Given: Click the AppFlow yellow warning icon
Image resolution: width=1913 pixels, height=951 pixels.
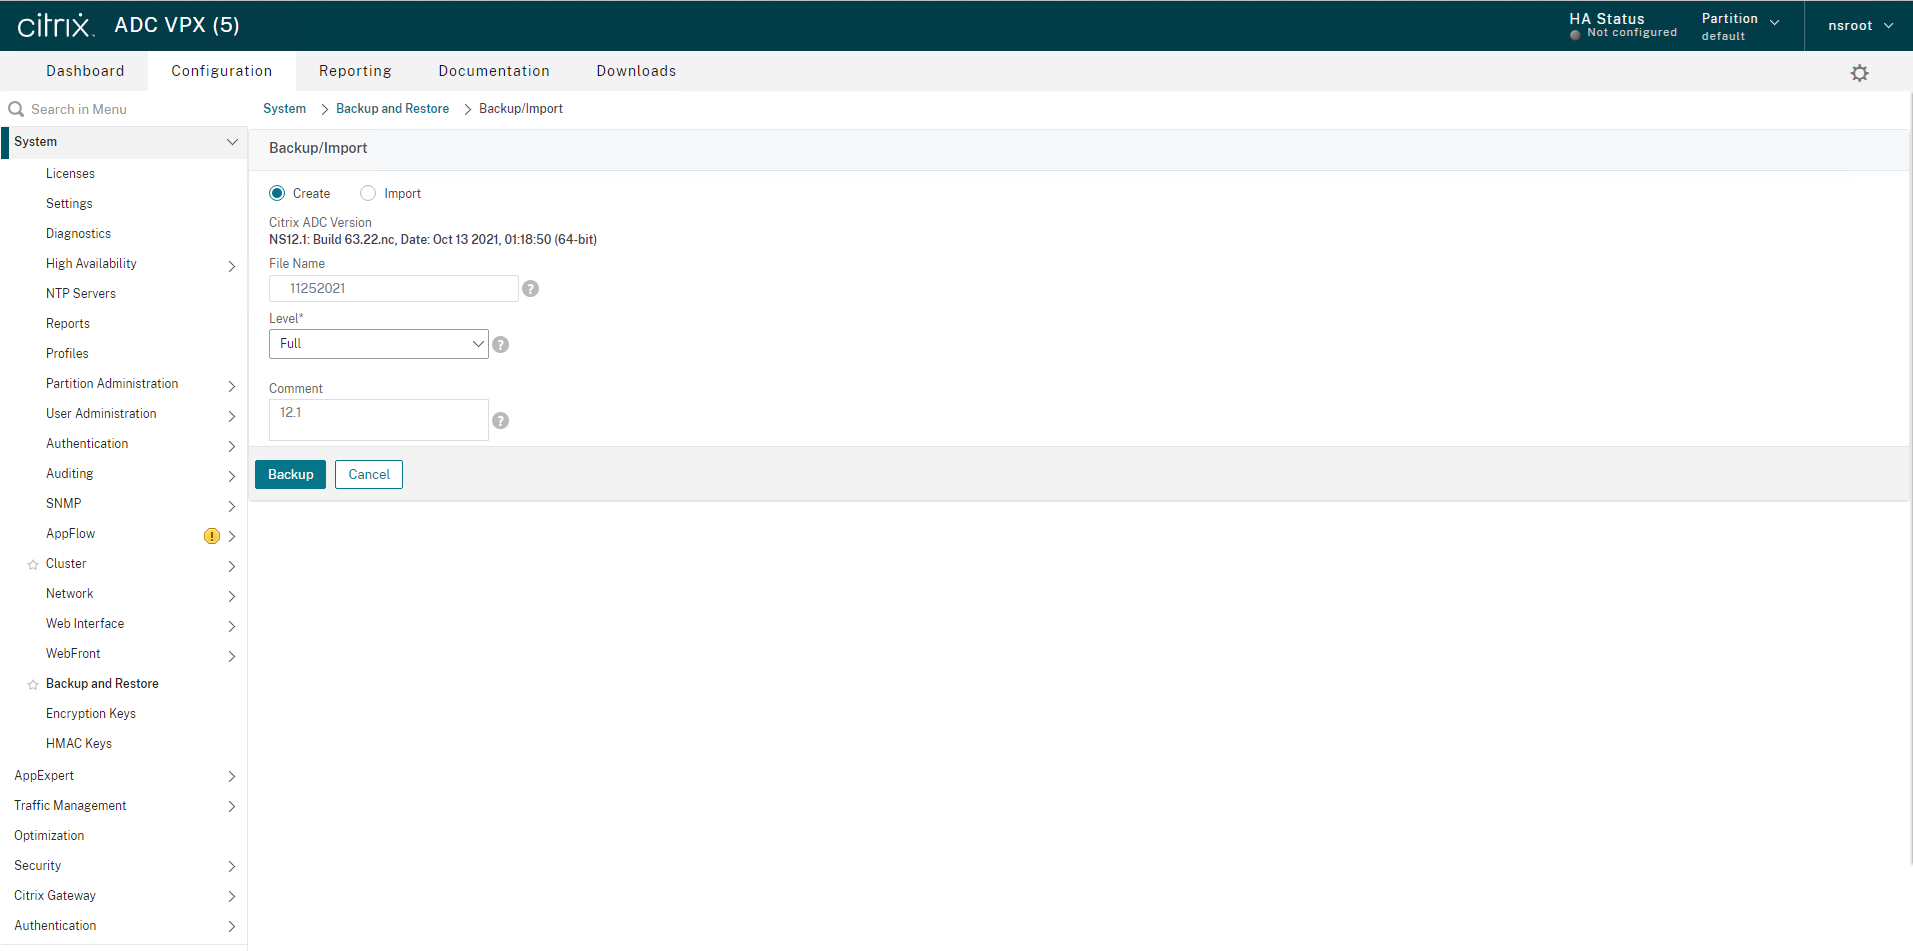Looking at the screenshot, I should coord(212,536).
